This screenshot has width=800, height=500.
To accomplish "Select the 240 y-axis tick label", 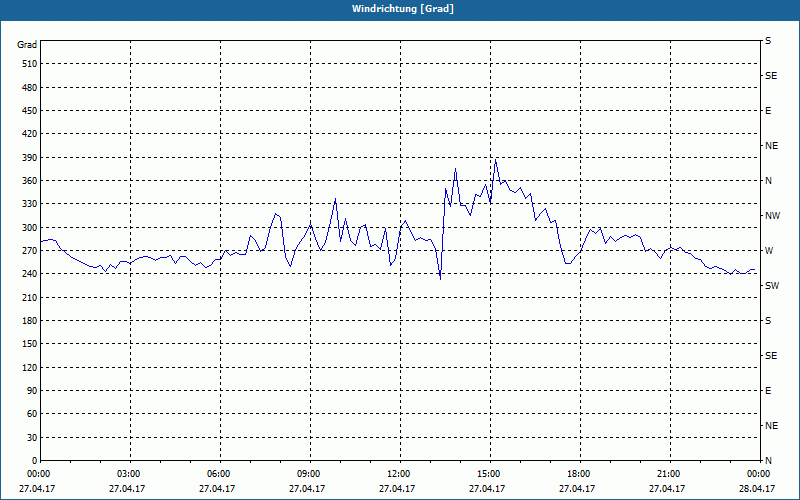I will [x=30, y=274].
